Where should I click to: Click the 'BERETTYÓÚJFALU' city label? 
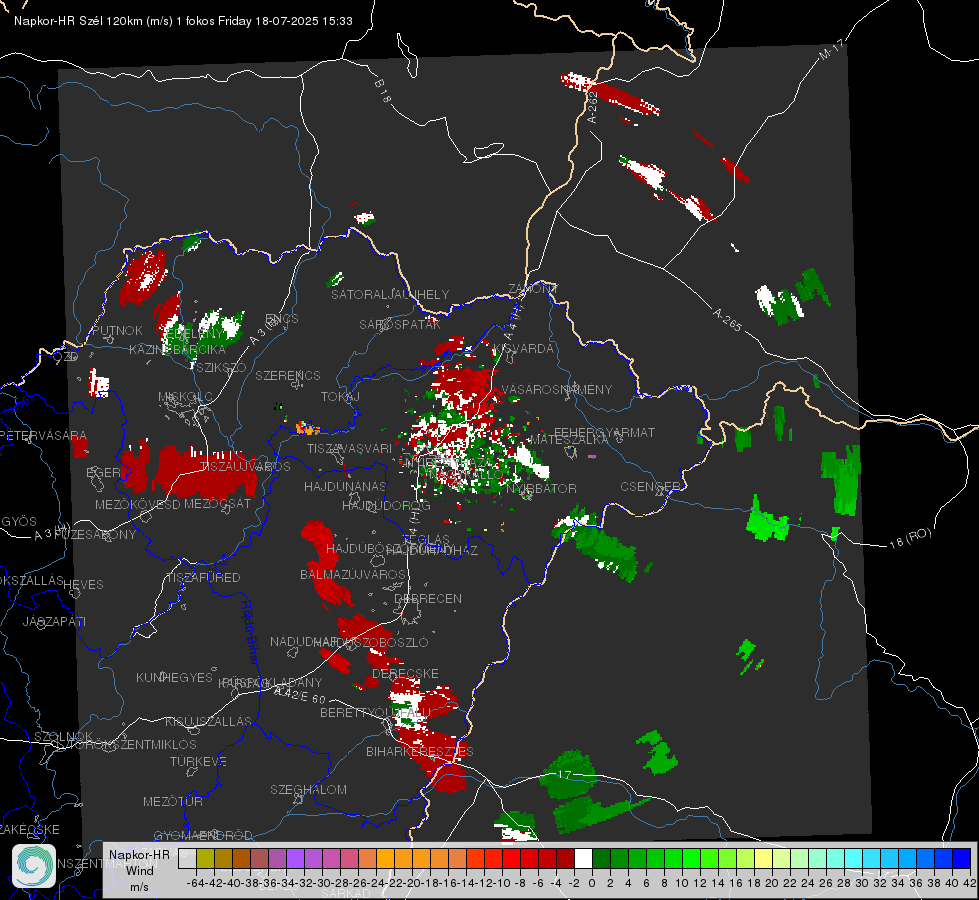tap(375, 713)
